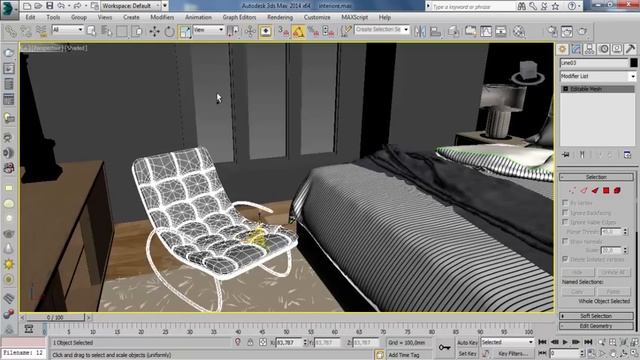Click the time slider at 0 / 100
Image resolution: width=640 pixels, height=360 pixels.
(x=55, y=317)
